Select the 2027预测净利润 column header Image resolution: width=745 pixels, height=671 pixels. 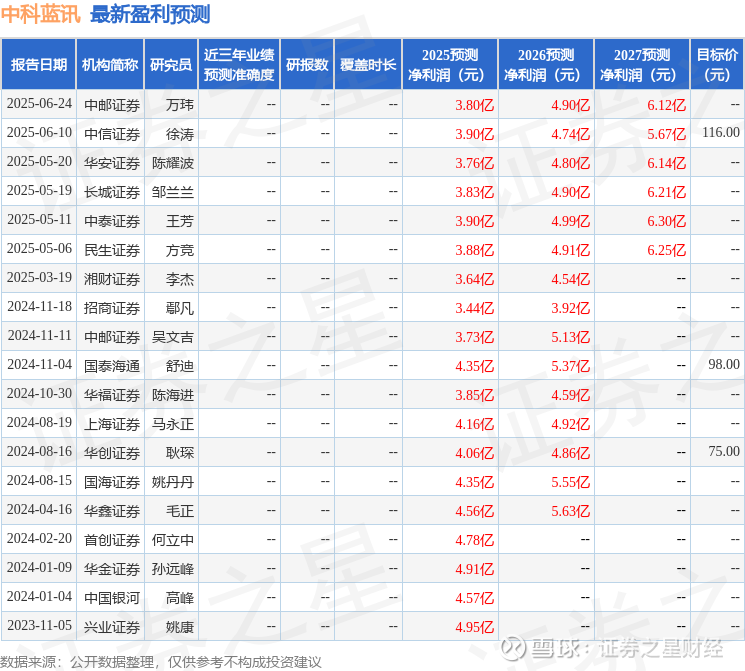pos(642,64)
